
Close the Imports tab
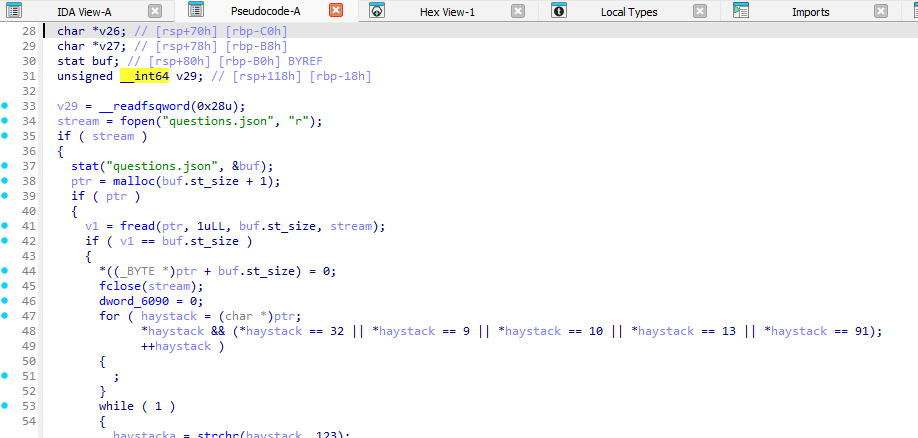coord(880,12)
